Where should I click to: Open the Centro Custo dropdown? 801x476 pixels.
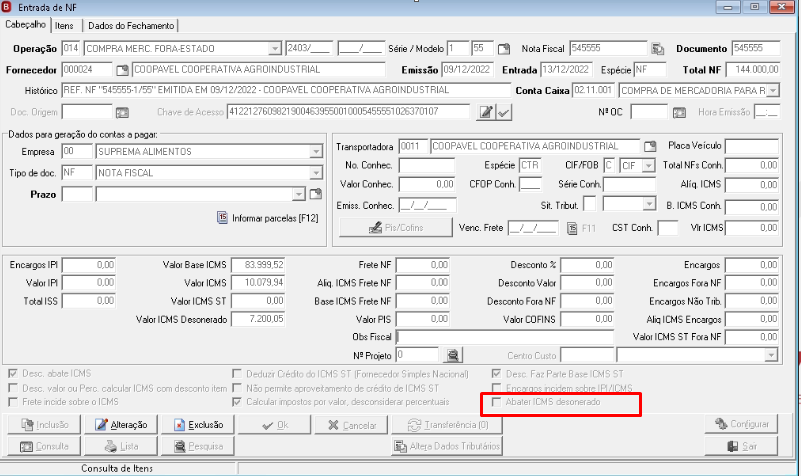771,355
